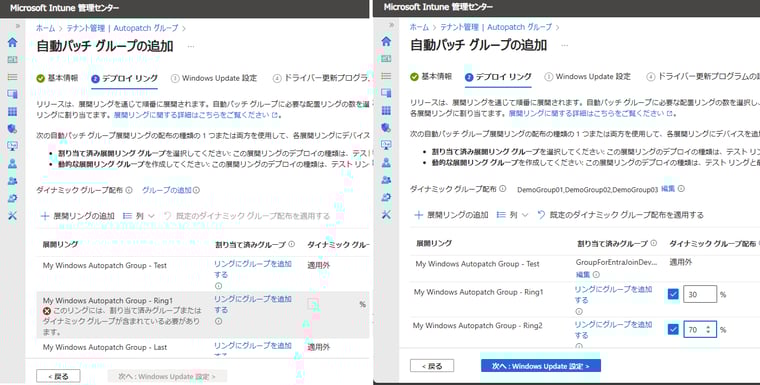Click 展開リングの追加 in left window
Viewport: 760px width, 385px height.
click(x=78, y=216)
